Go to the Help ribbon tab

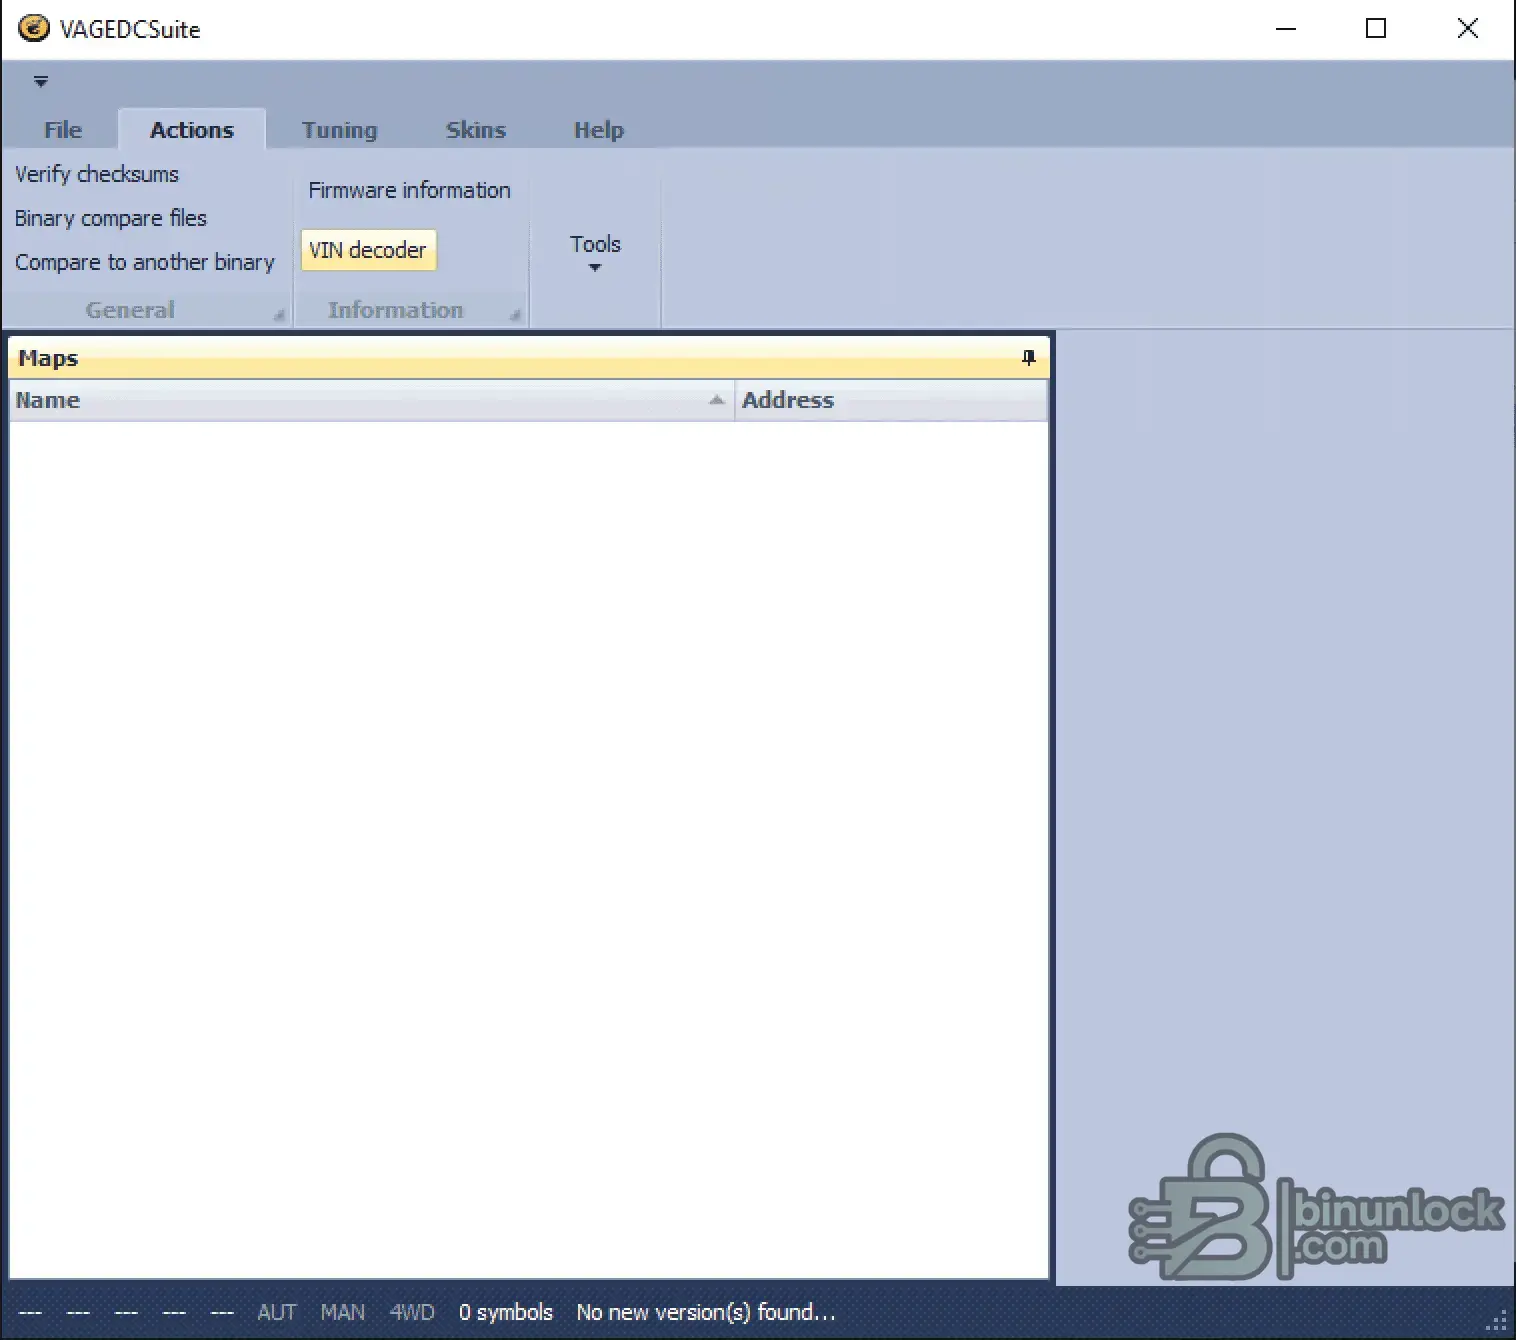[599, 130]
